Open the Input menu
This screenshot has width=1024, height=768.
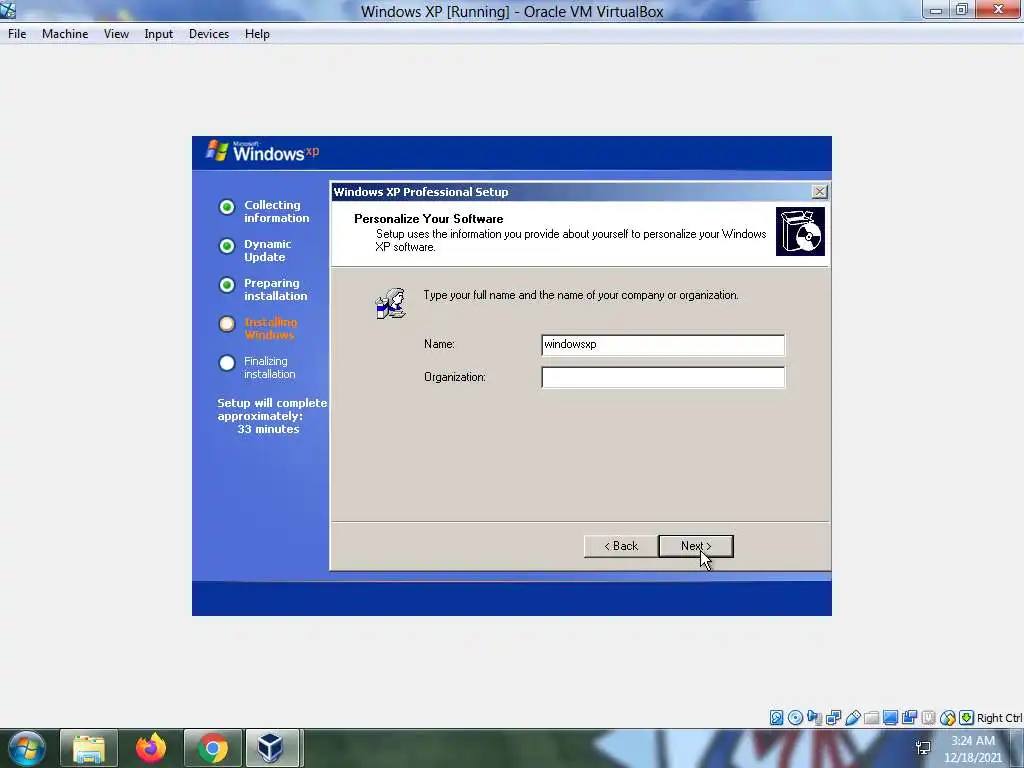pyautogui.click(x=159, y=34)
